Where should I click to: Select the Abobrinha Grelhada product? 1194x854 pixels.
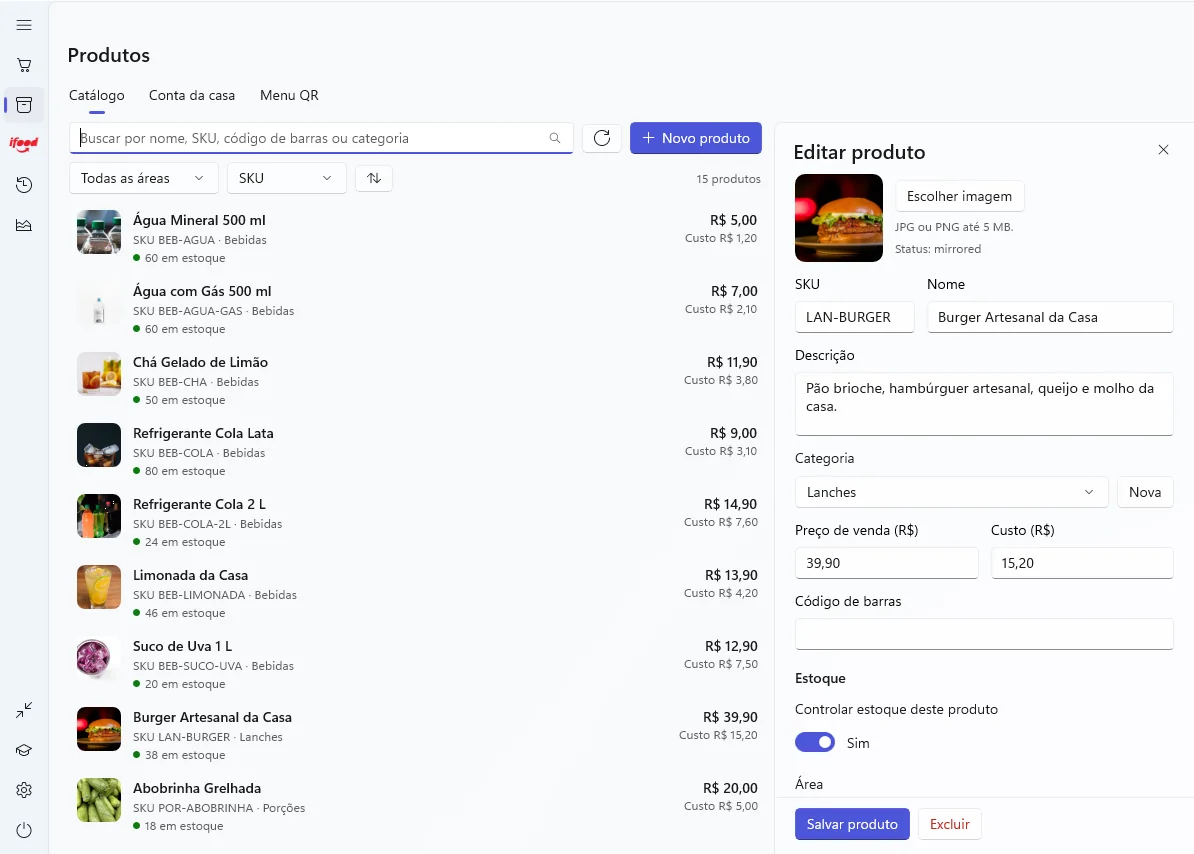[417, 806]
